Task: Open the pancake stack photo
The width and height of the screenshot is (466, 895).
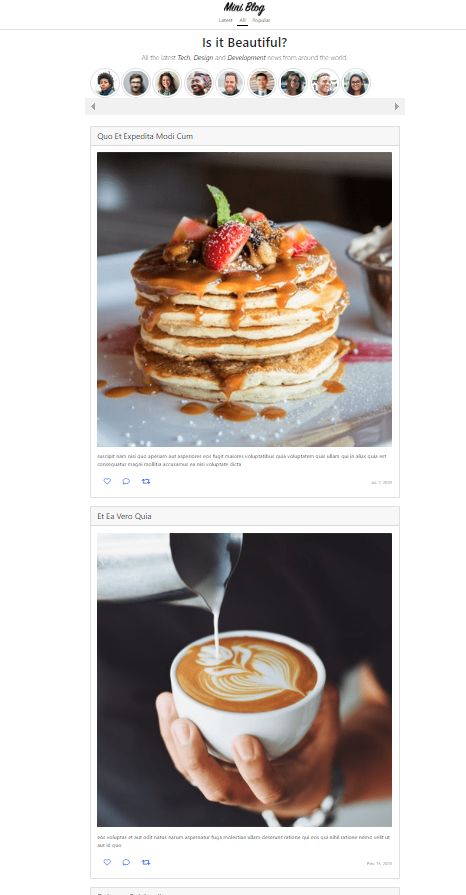Action: tap(244, 299)
